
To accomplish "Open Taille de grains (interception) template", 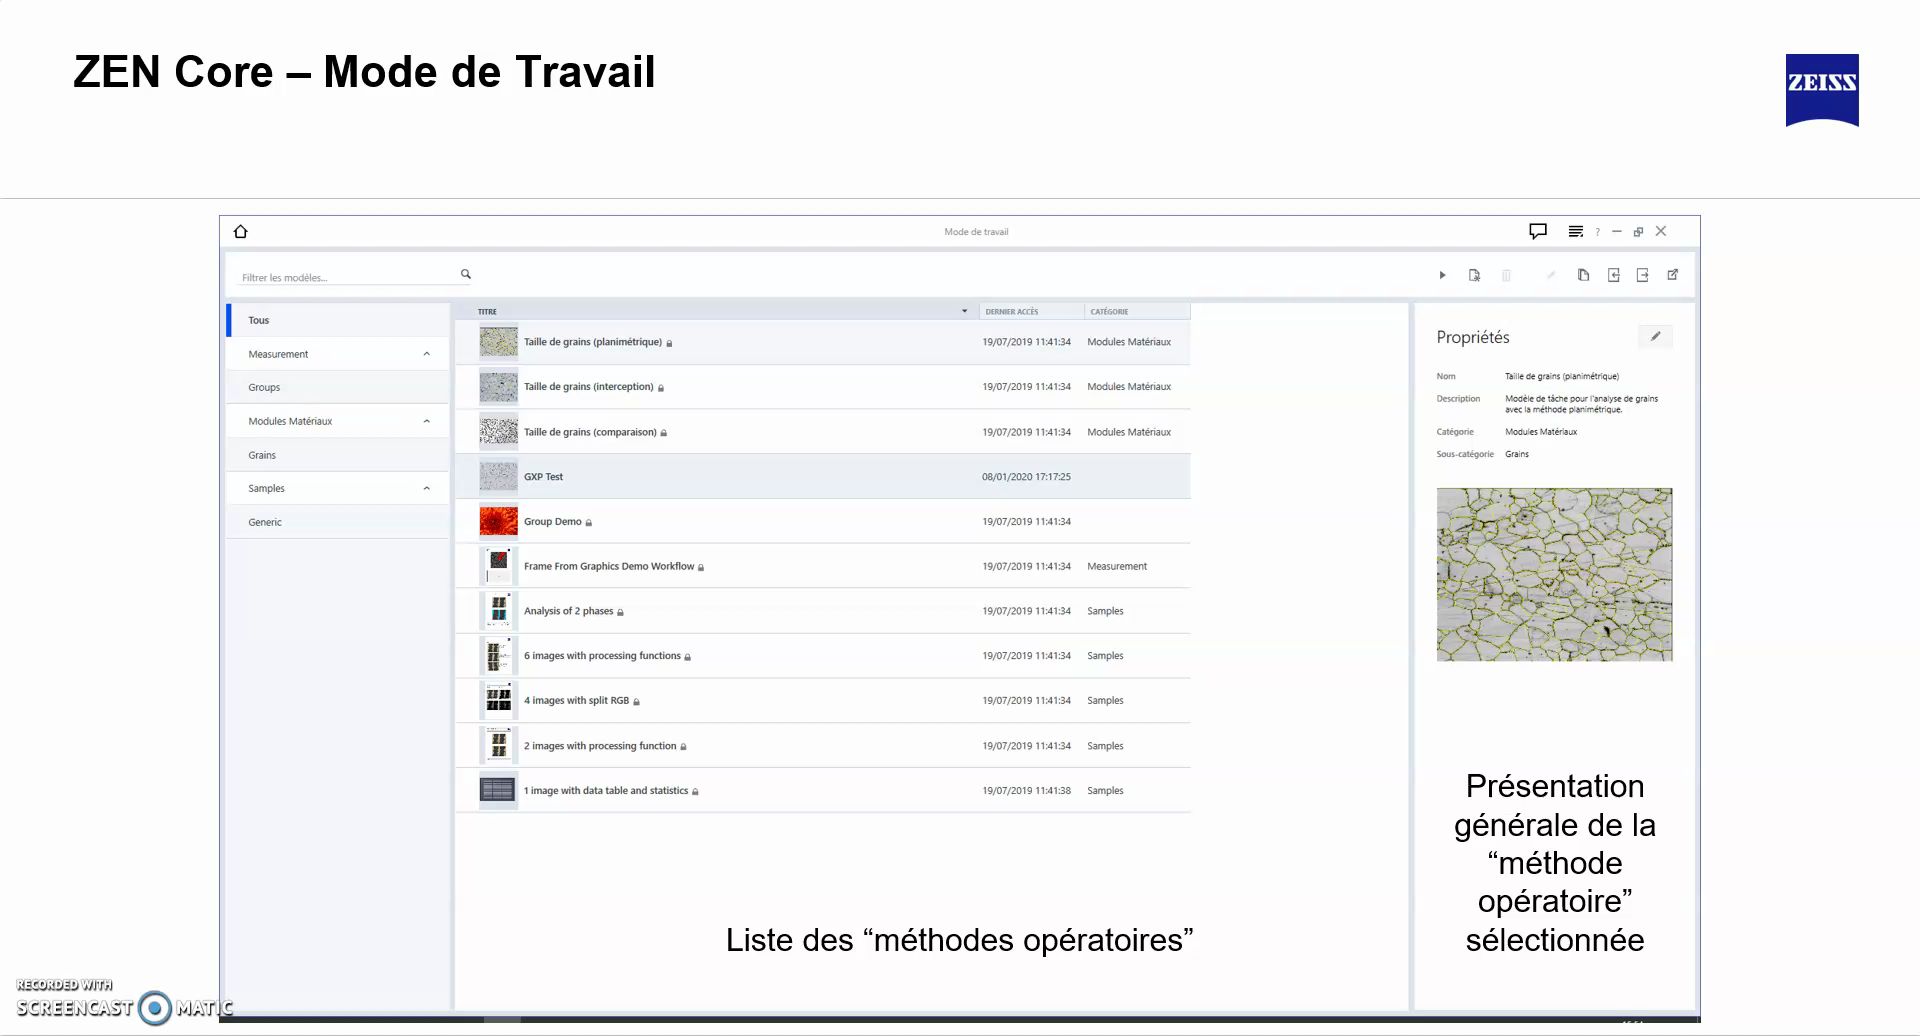I will (588, 387).
